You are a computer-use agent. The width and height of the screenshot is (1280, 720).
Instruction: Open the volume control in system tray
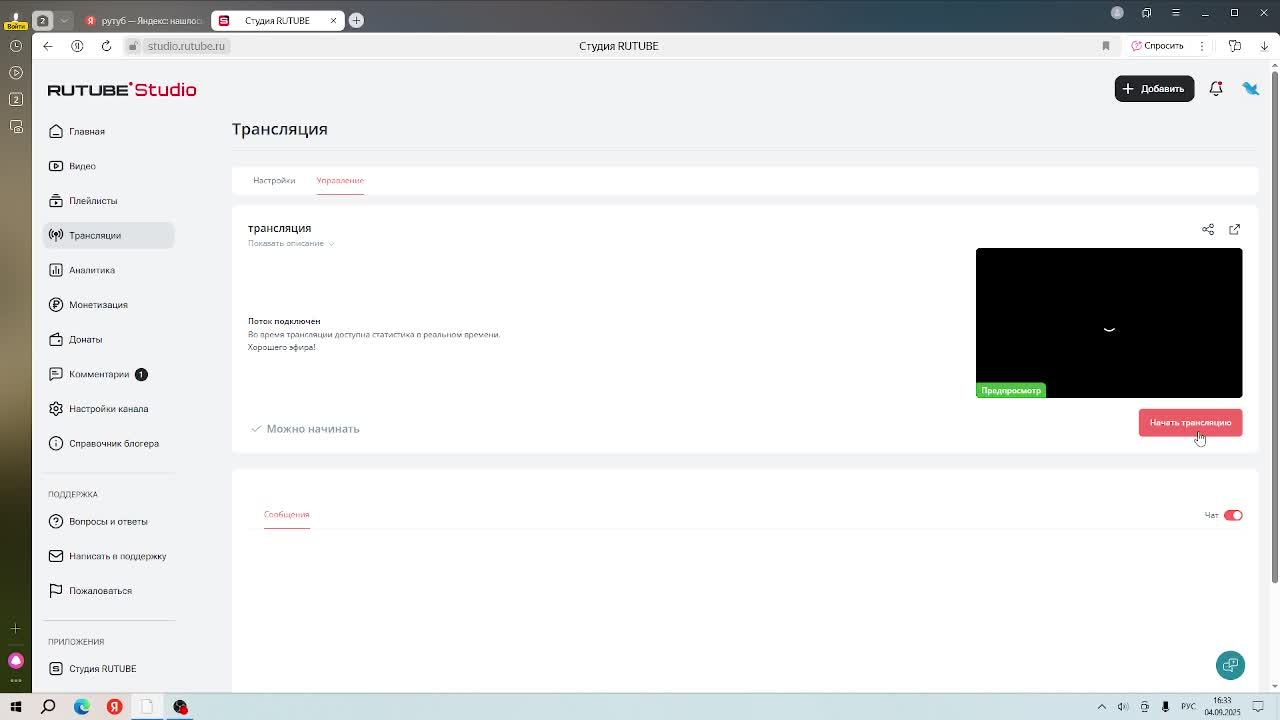[1123, 707]
